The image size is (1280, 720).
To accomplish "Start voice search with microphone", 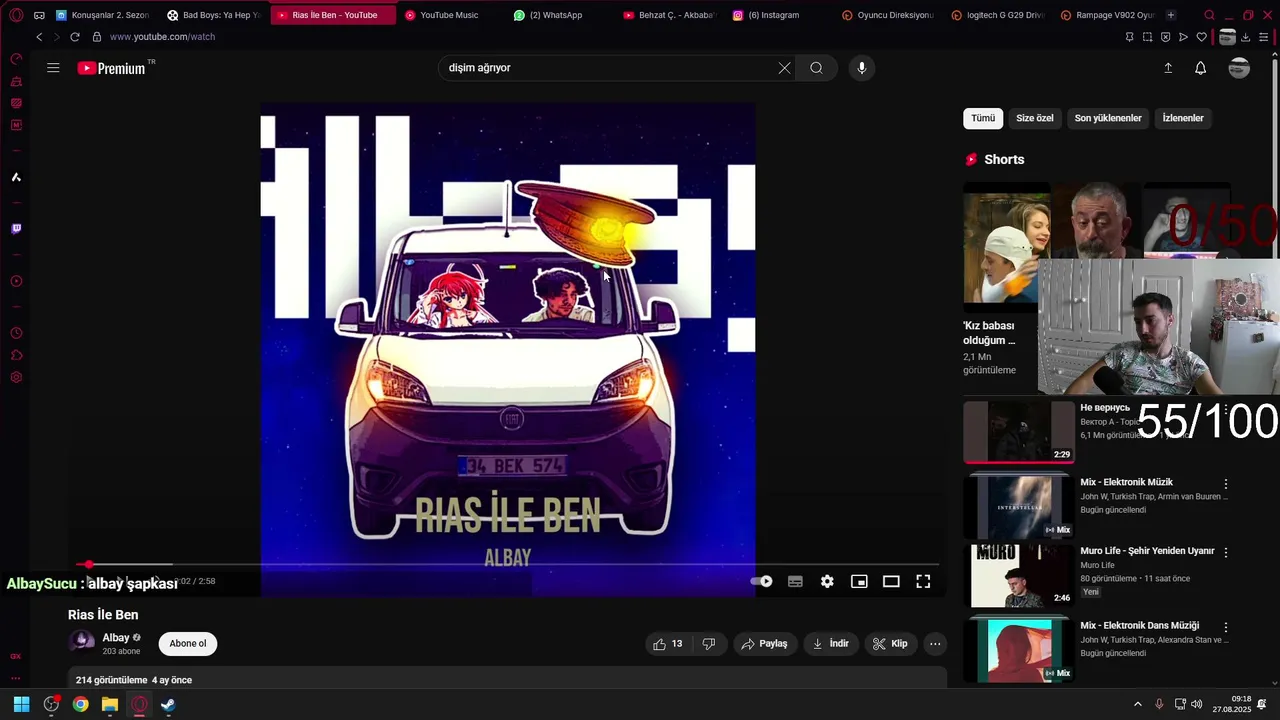I will [862, 68].
